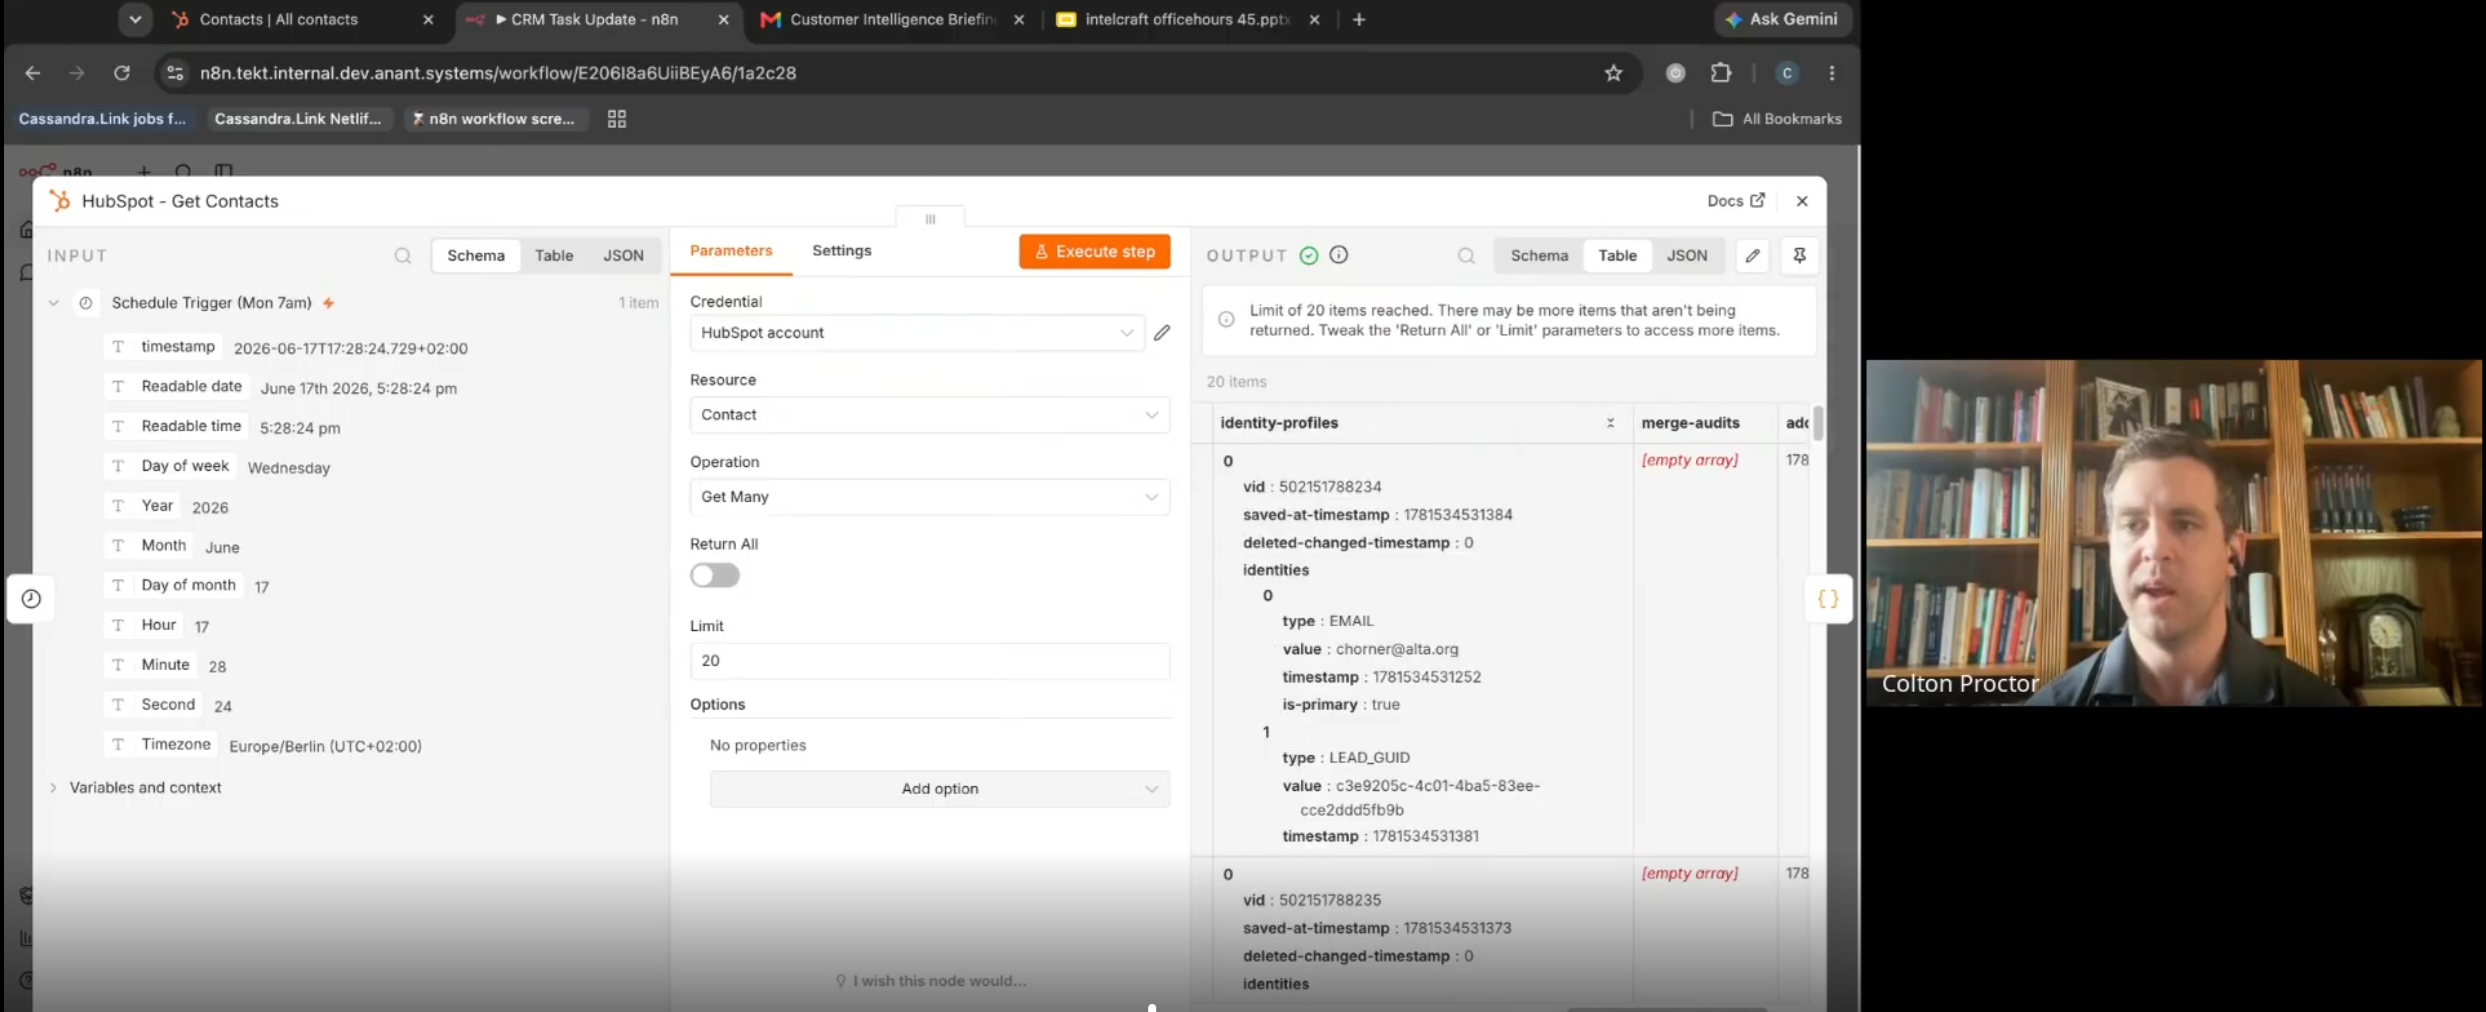Image resolution: width=2486 pixels, height=1012 pixels.
Task: Open the bookmarks apps grid icon
Action: click(617, 118)
